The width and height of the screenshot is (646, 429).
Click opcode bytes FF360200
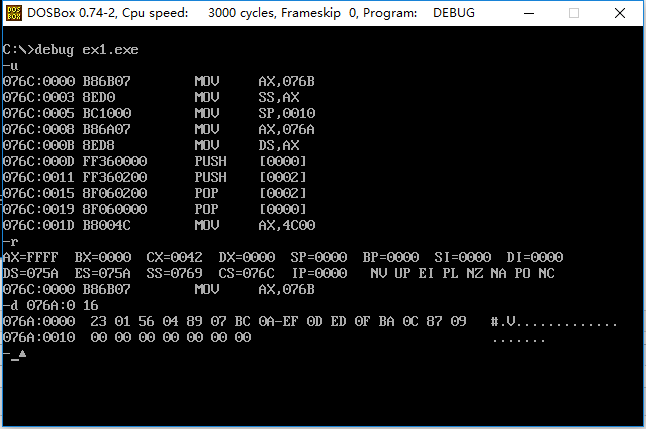(115, 177)
